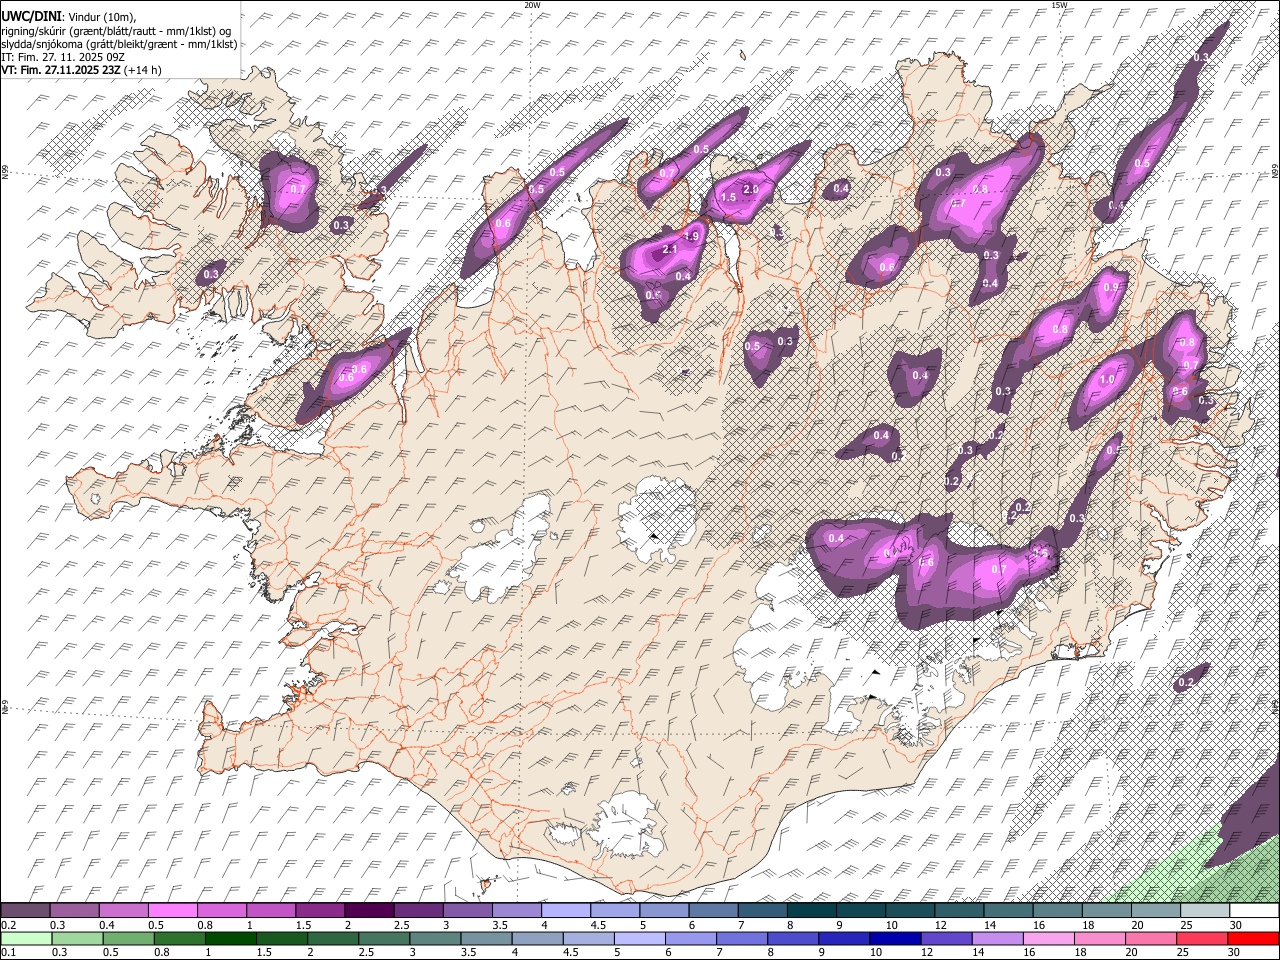Click the darkest purple 2–2.5 snow legend swatch

369,911
